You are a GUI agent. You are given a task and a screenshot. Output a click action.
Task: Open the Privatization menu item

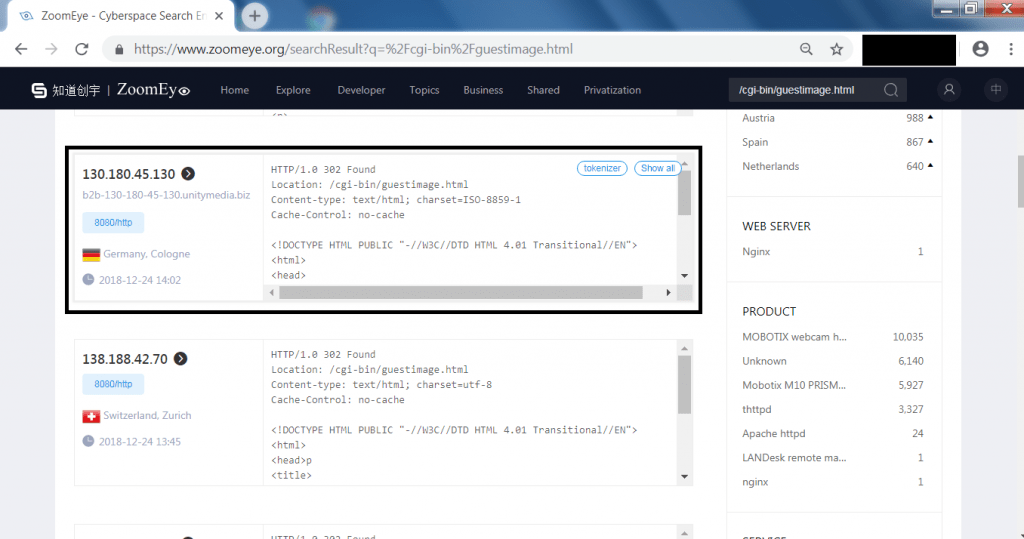click(x=613, y=90)
